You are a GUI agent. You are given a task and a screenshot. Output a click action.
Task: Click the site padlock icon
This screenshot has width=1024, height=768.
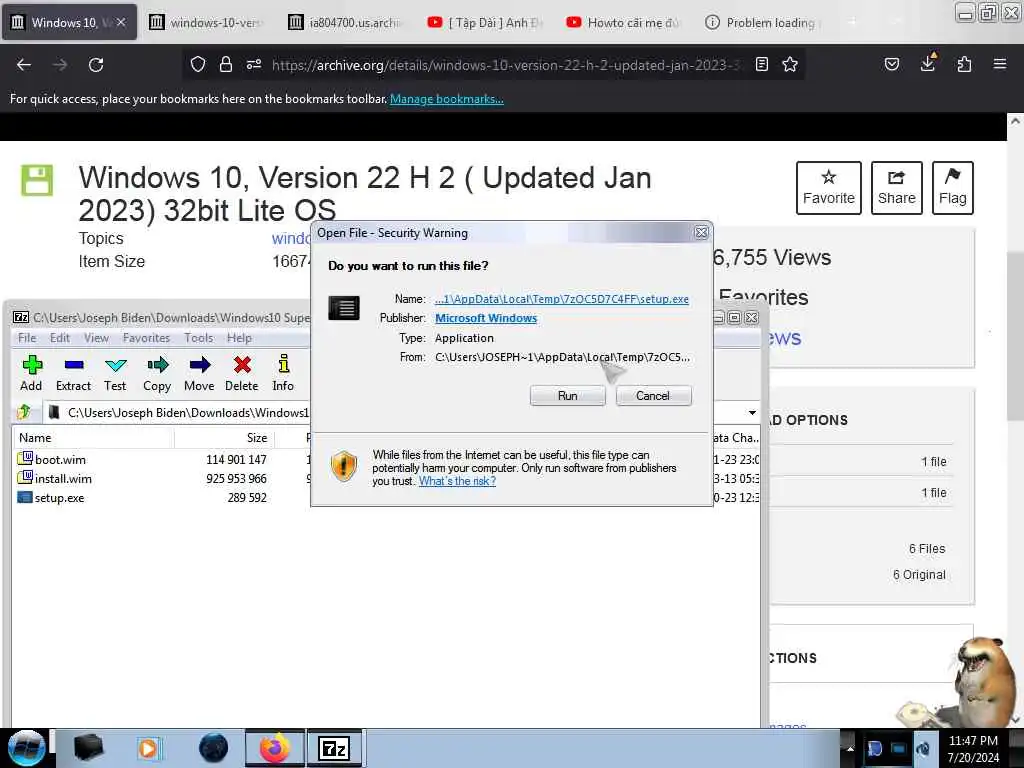click(226, 64)
